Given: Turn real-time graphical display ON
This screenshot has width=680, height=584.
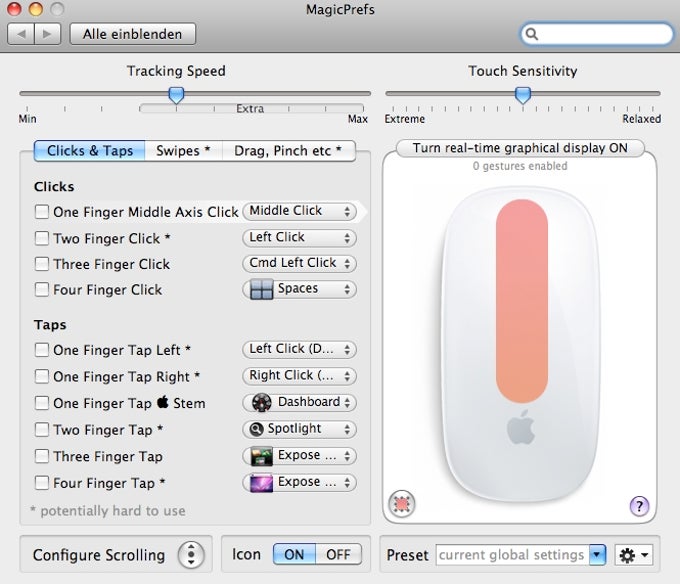Looking at the screenshot, I should click(x=520, y=148).
